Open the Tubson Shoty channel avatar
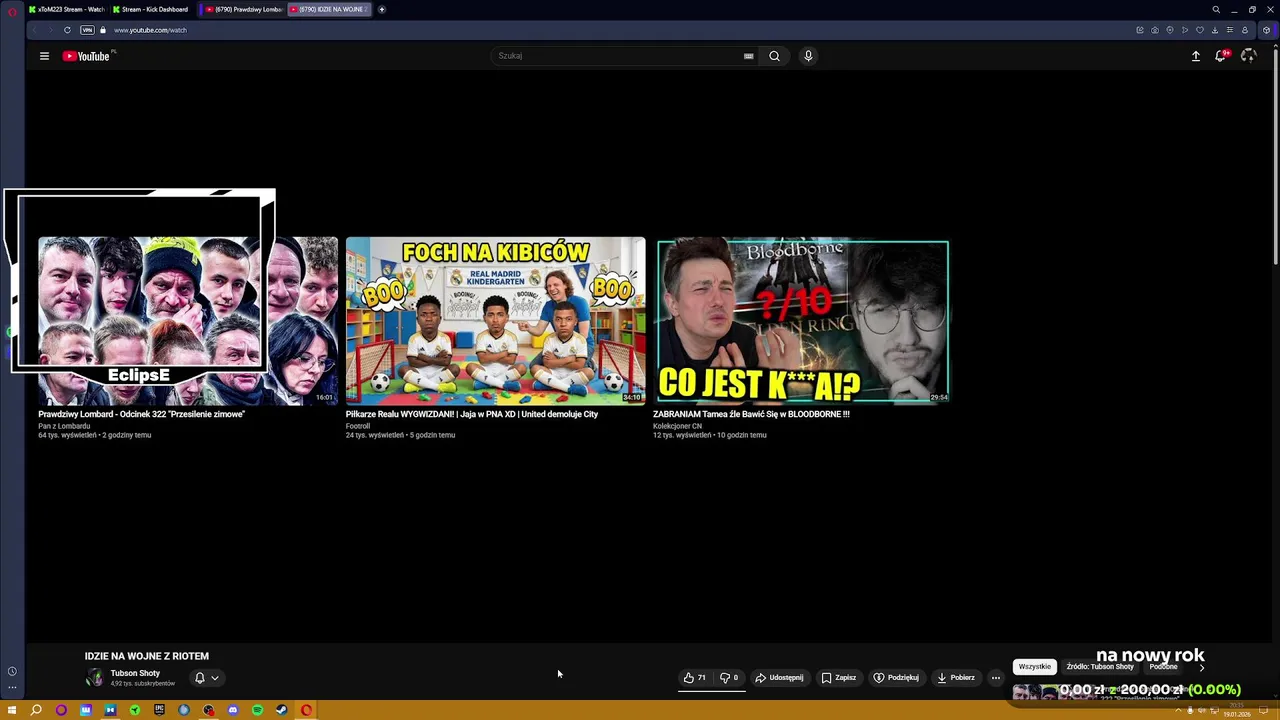The width and height of the screenshot is (1280, 720). point(95,678)
